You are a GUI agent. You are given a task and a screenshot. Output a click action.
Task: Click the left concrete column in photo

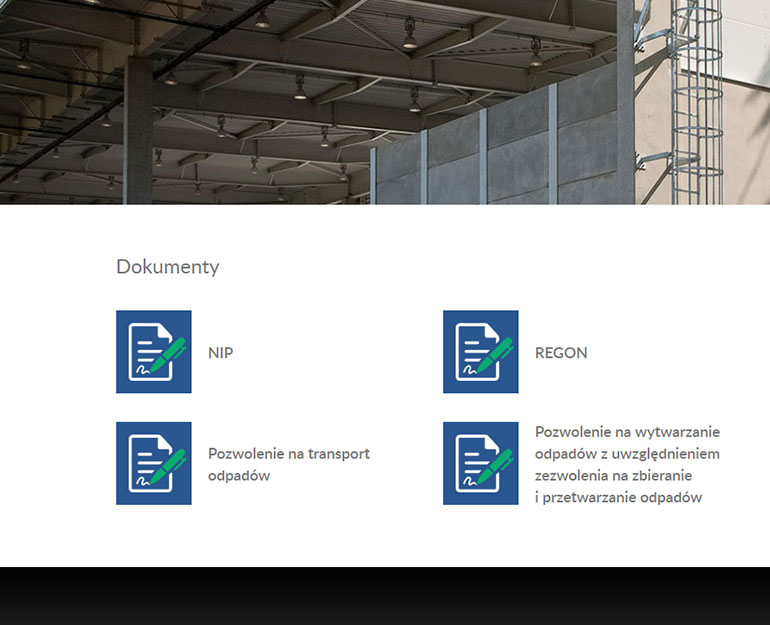(138, 130)
